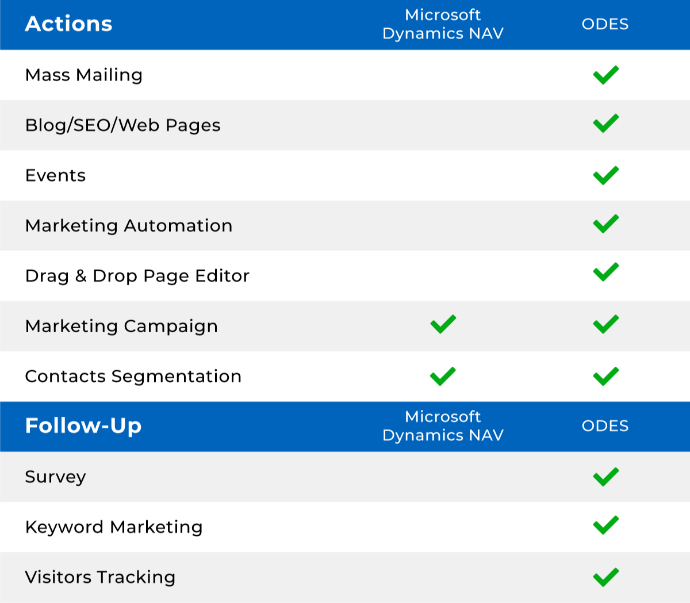The height and width of the screenshot is (603, 690).
Task: Select the Actions section header
Action: pos(69,24)
